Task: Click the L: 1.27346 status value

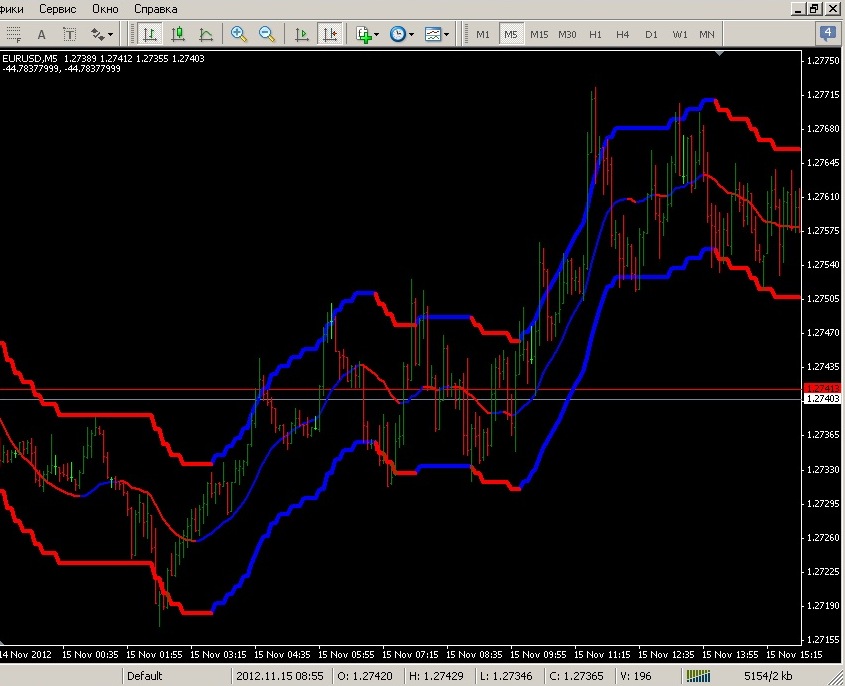Action: point(506,676)
